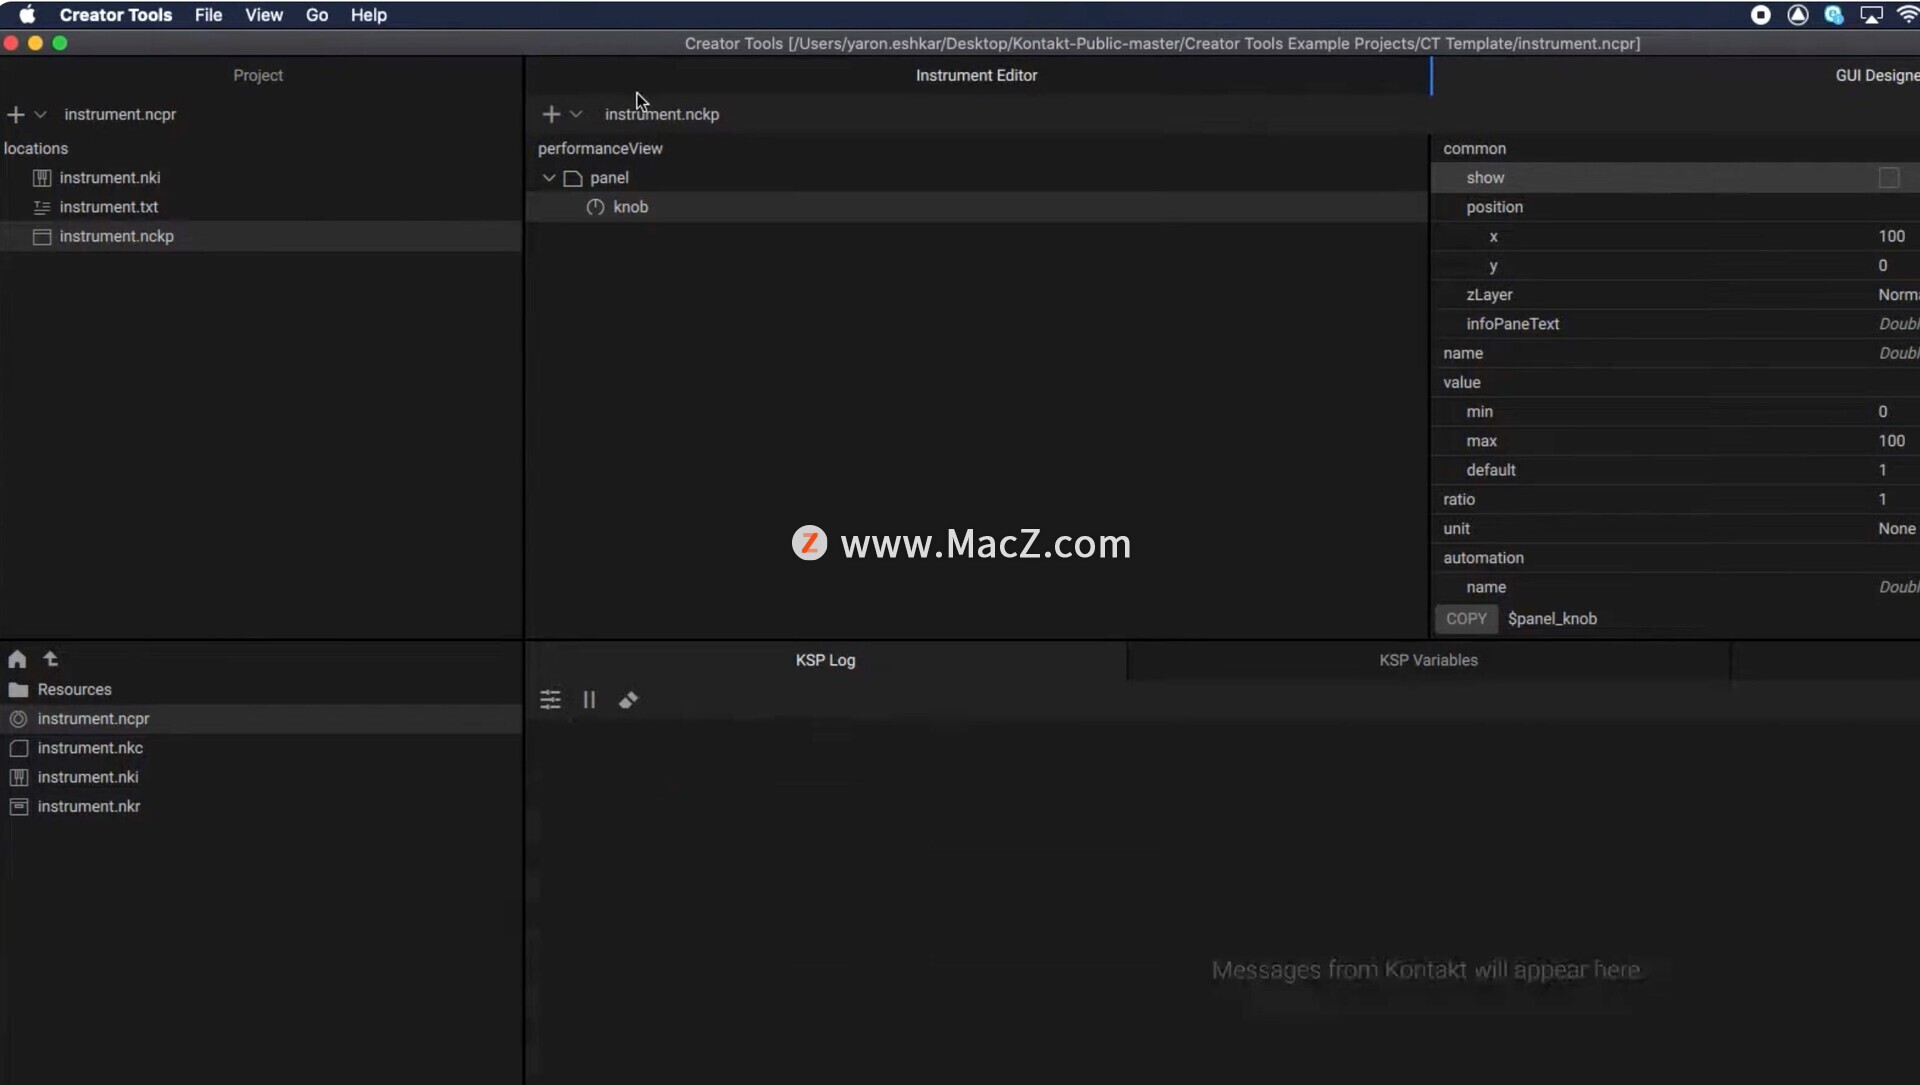Open the unit dropdown showing None
Viewport: 1920px width, 1085px height.
pos(1897,529)
